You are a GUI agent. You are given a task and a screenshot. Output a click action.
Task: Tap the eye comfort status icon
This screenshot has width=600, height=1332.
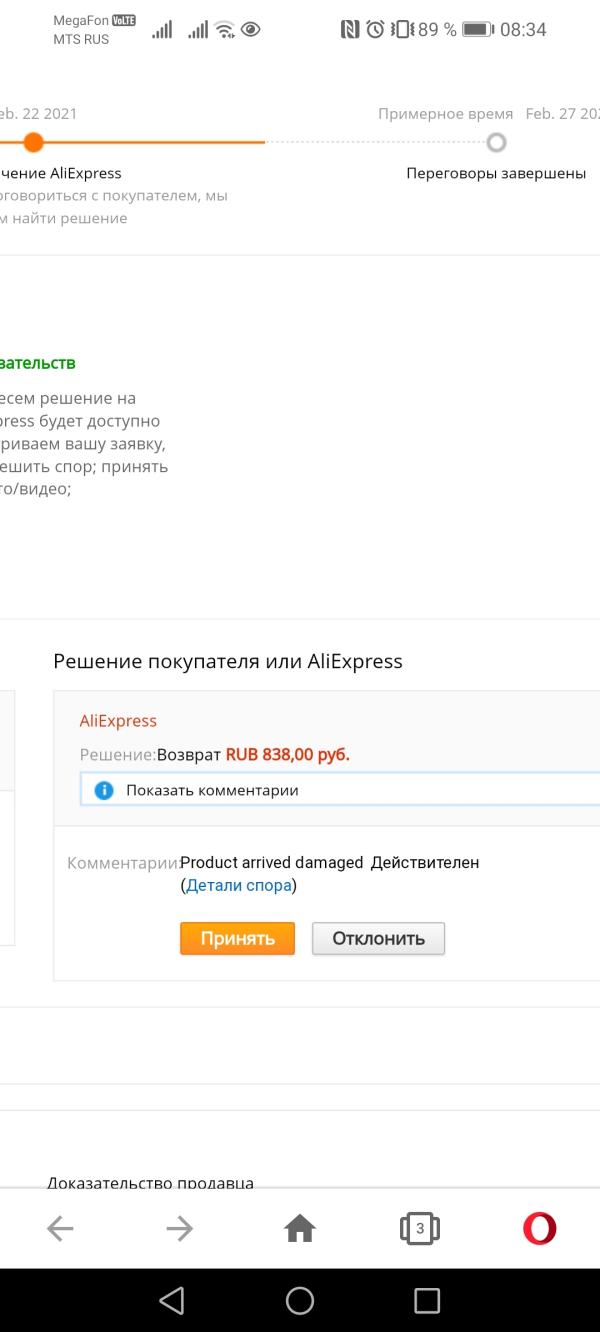(251, 30)
